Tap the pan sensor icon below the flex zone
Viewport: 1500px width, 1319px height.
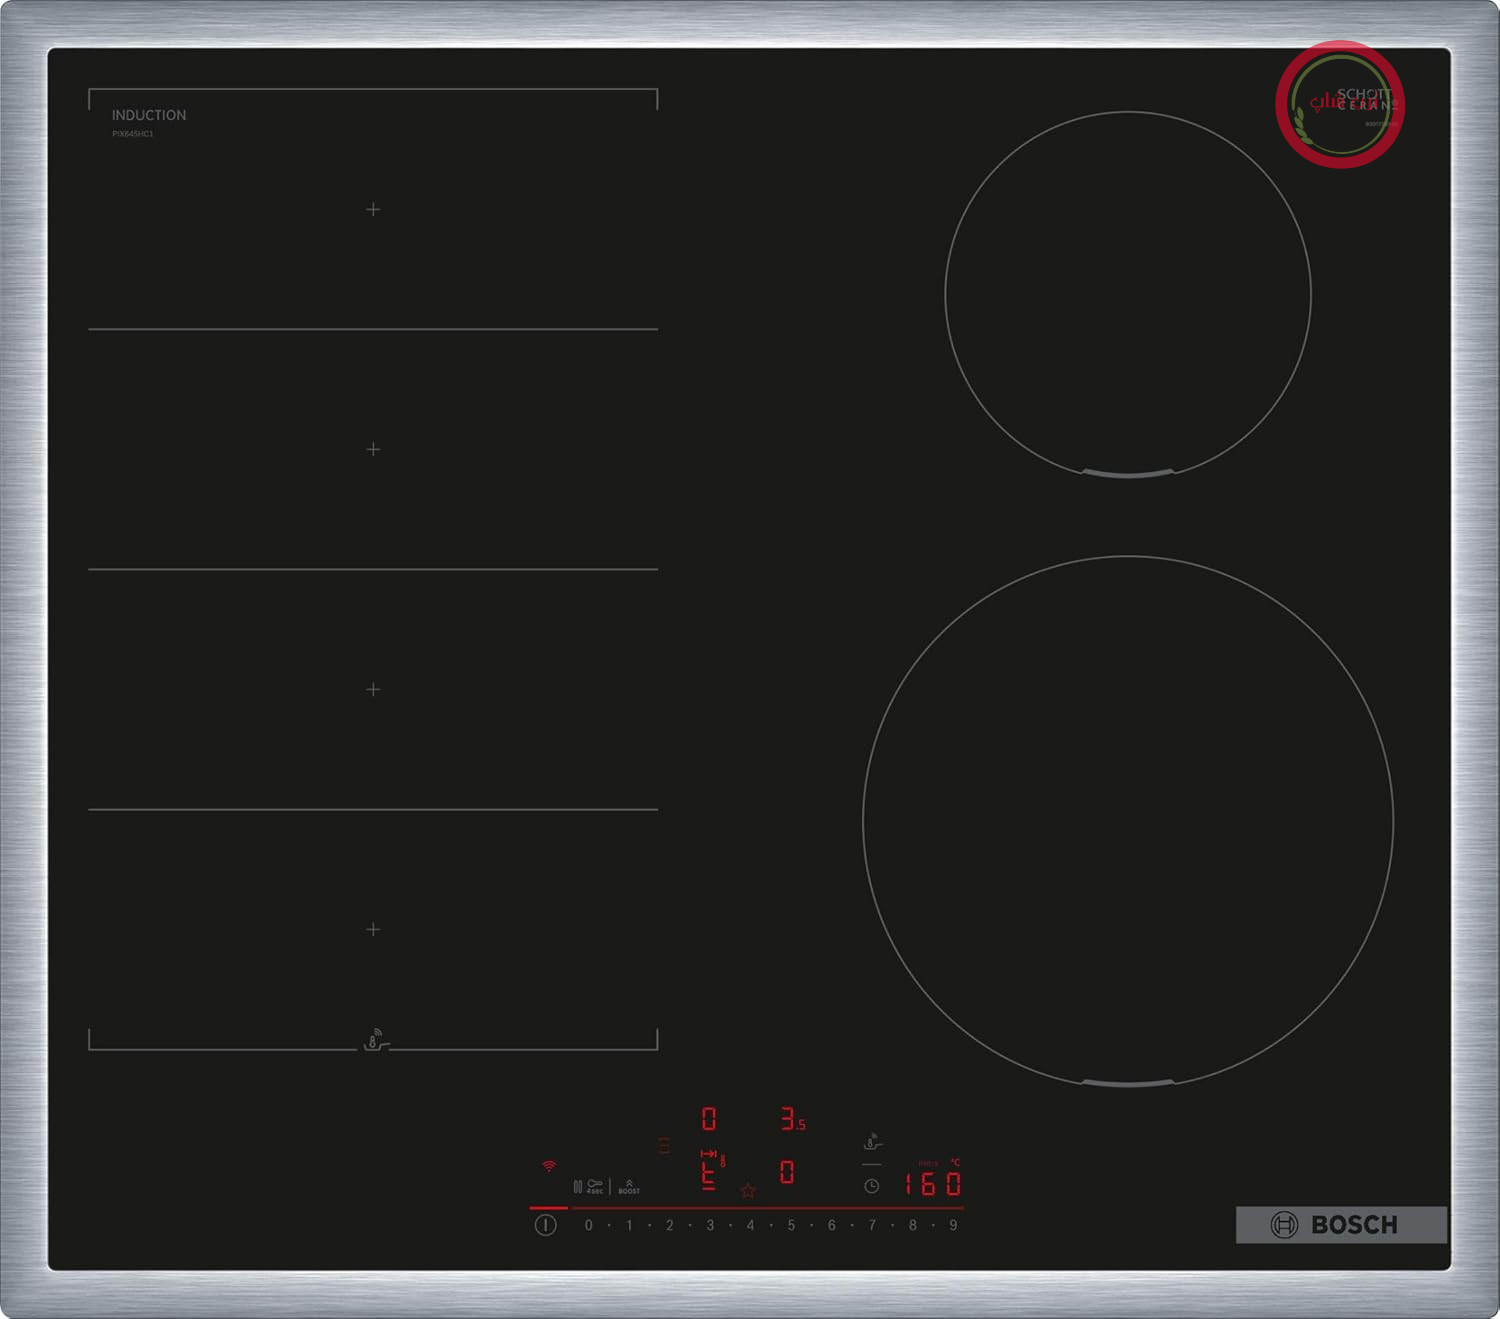click(x=374, y=1040)
